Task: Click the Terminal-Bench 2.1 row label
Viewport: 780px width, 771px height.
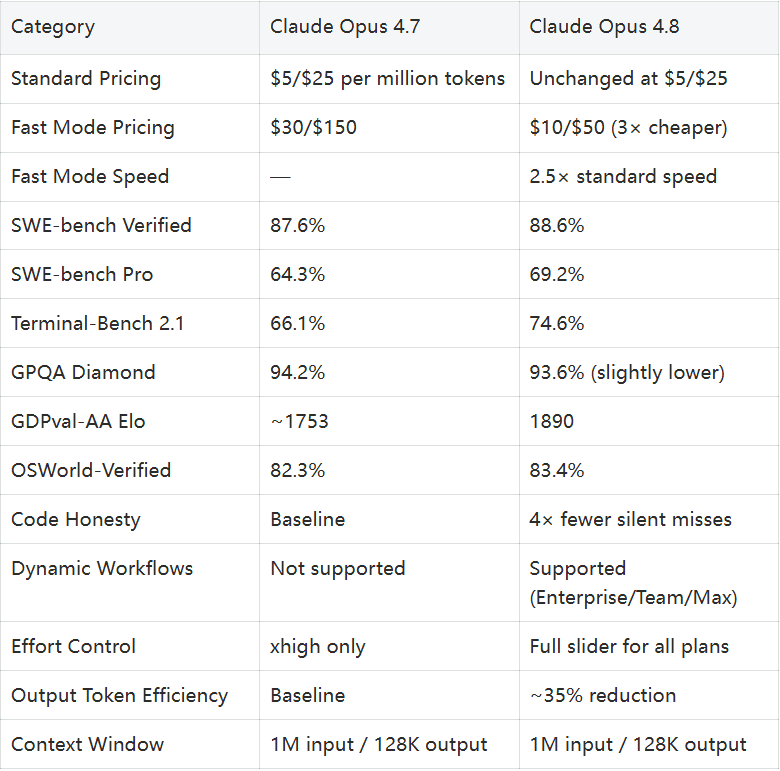Action: (98, 323)
